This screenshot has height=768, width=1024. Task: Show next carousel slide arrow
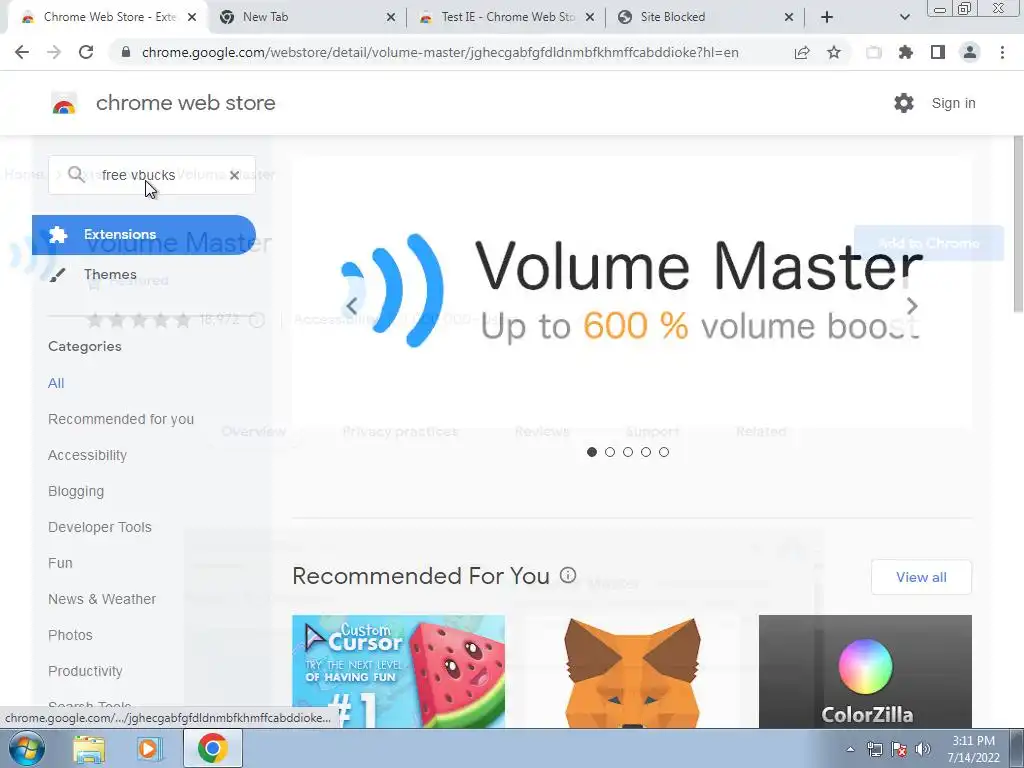coord(912,306)
